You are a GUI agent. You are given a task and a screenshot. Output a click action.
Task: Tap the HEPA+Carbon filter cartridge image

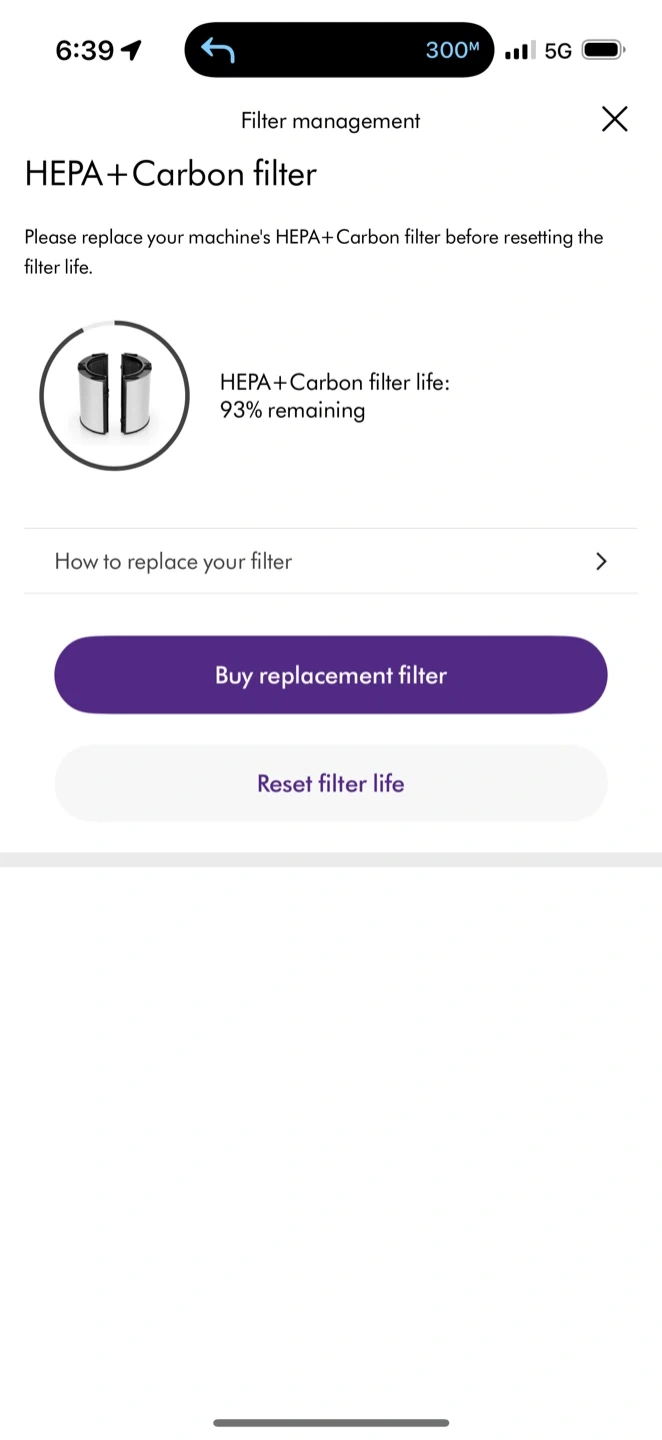pyautogui.click(x=114, y=396)
